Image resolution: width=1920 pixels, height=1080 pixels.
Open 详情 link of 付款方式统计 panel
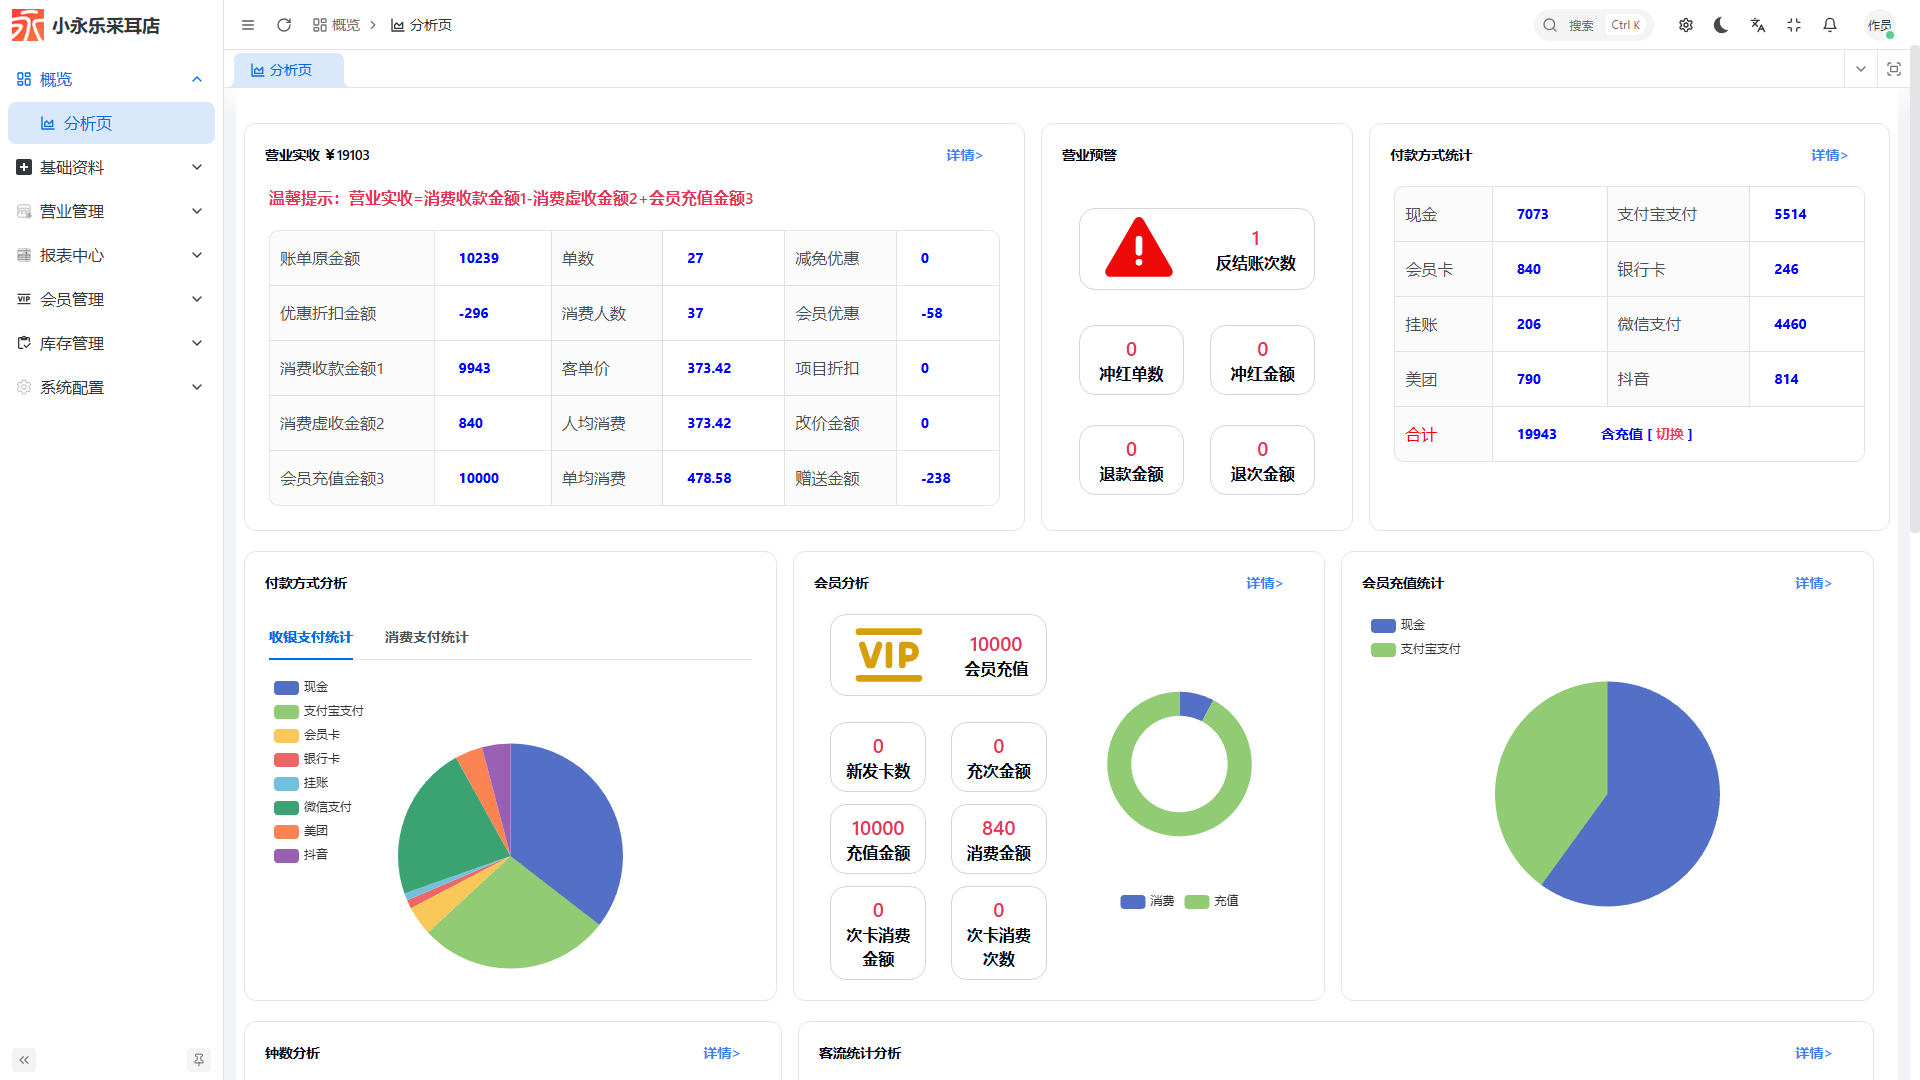click(1829, 155)
